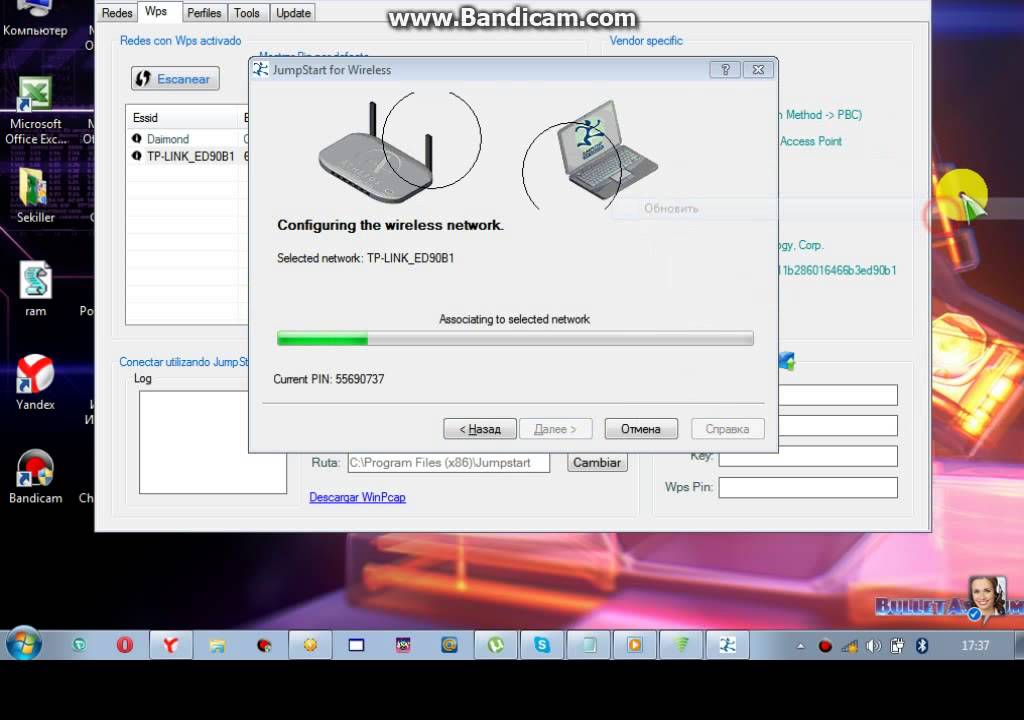Screen dimensions: 1024x720
Task: Click the disabled Далее button
Action: 555,429
